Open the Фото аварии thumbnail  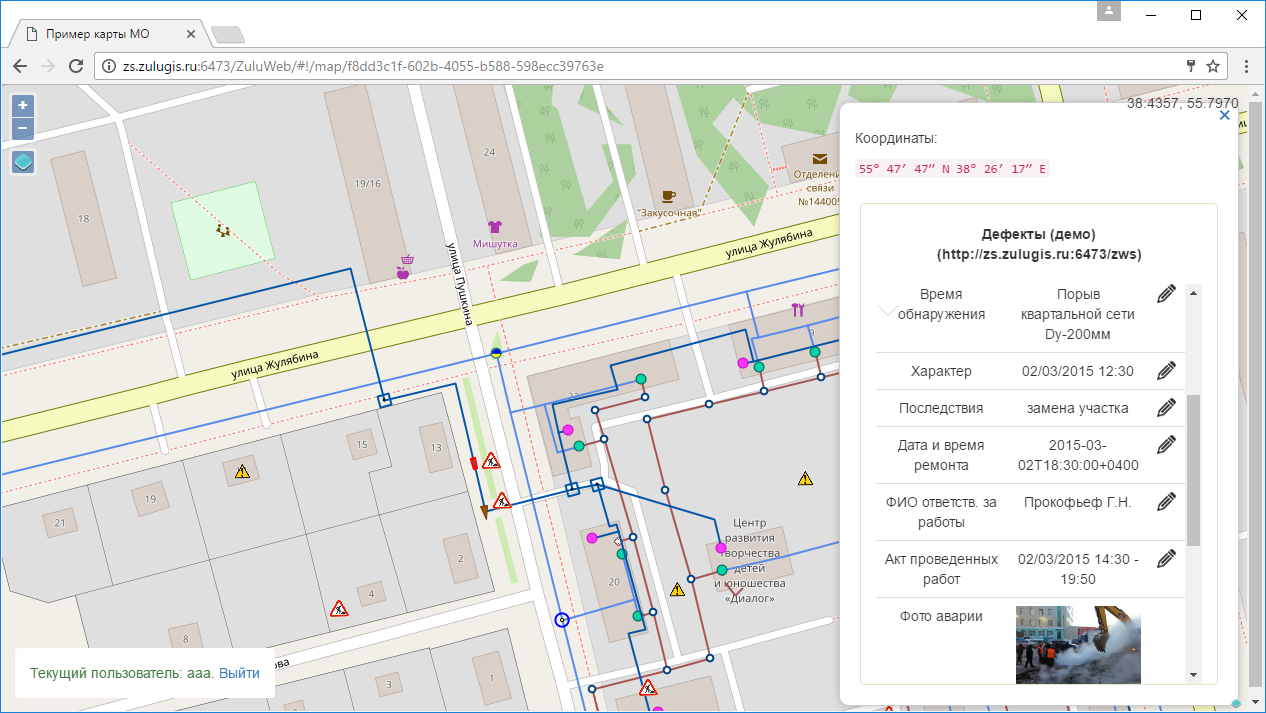1077,644
